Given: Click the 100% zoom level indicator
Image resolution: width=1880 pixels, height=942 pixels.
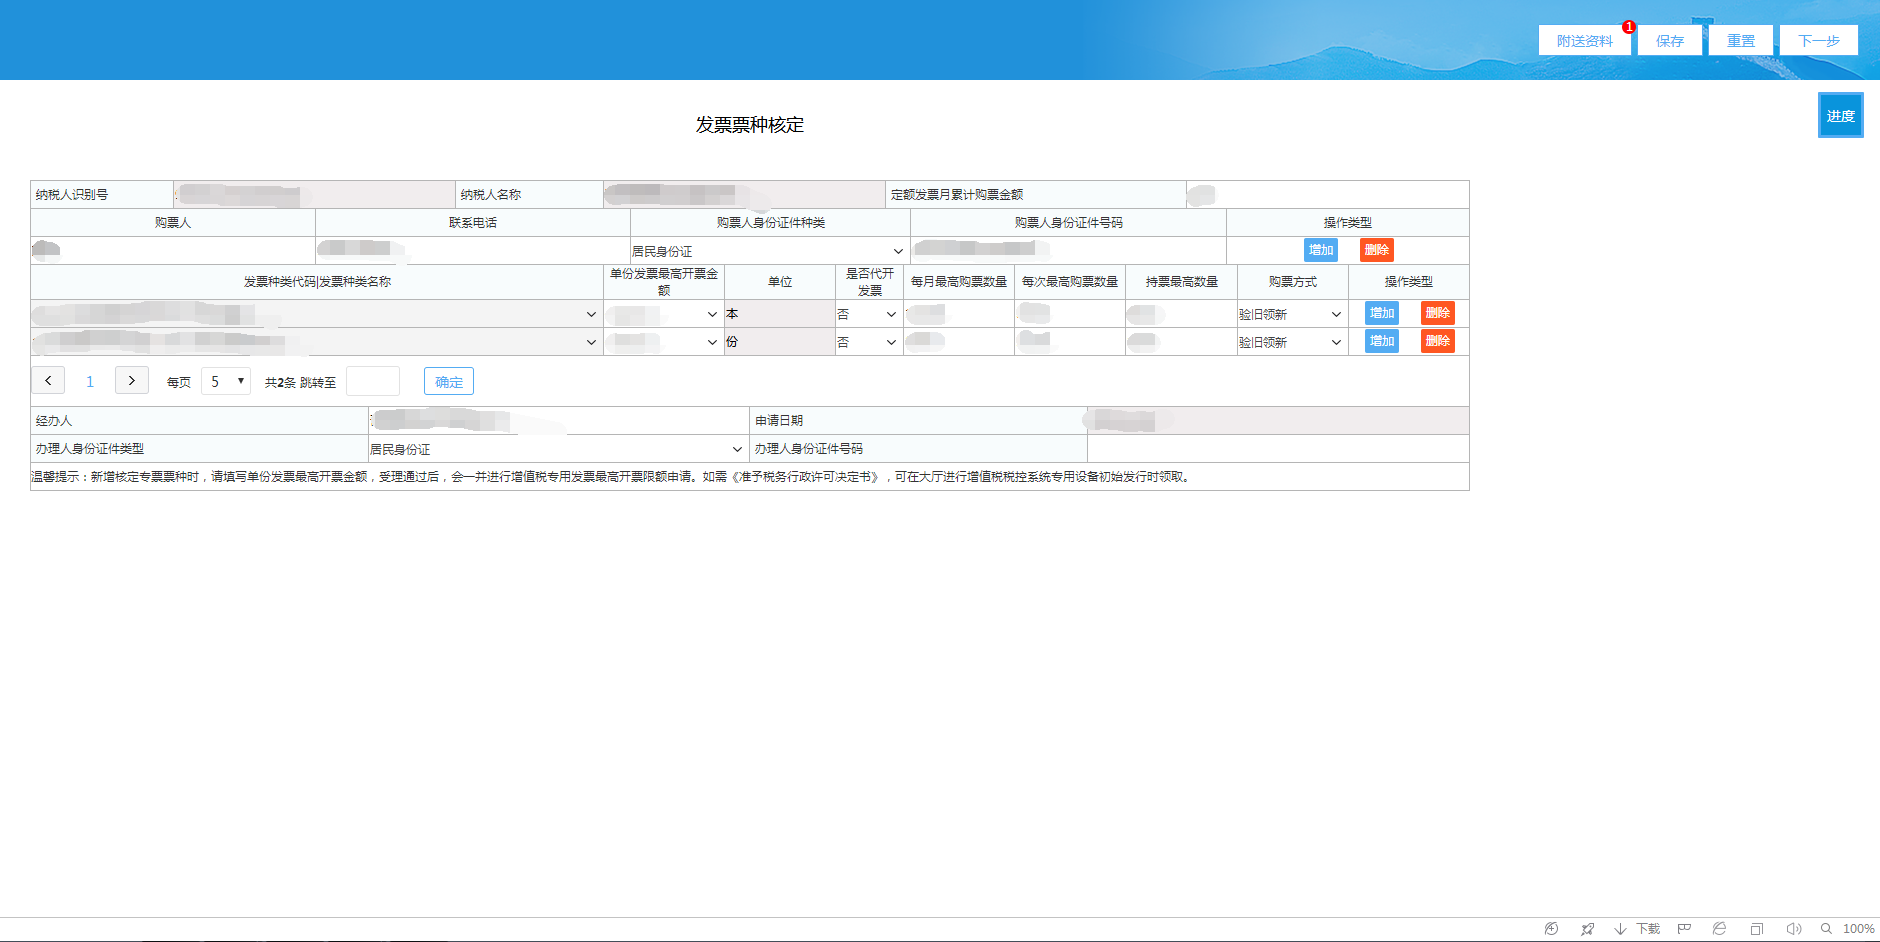Looking at the screenshot, I should point(1859,929).
